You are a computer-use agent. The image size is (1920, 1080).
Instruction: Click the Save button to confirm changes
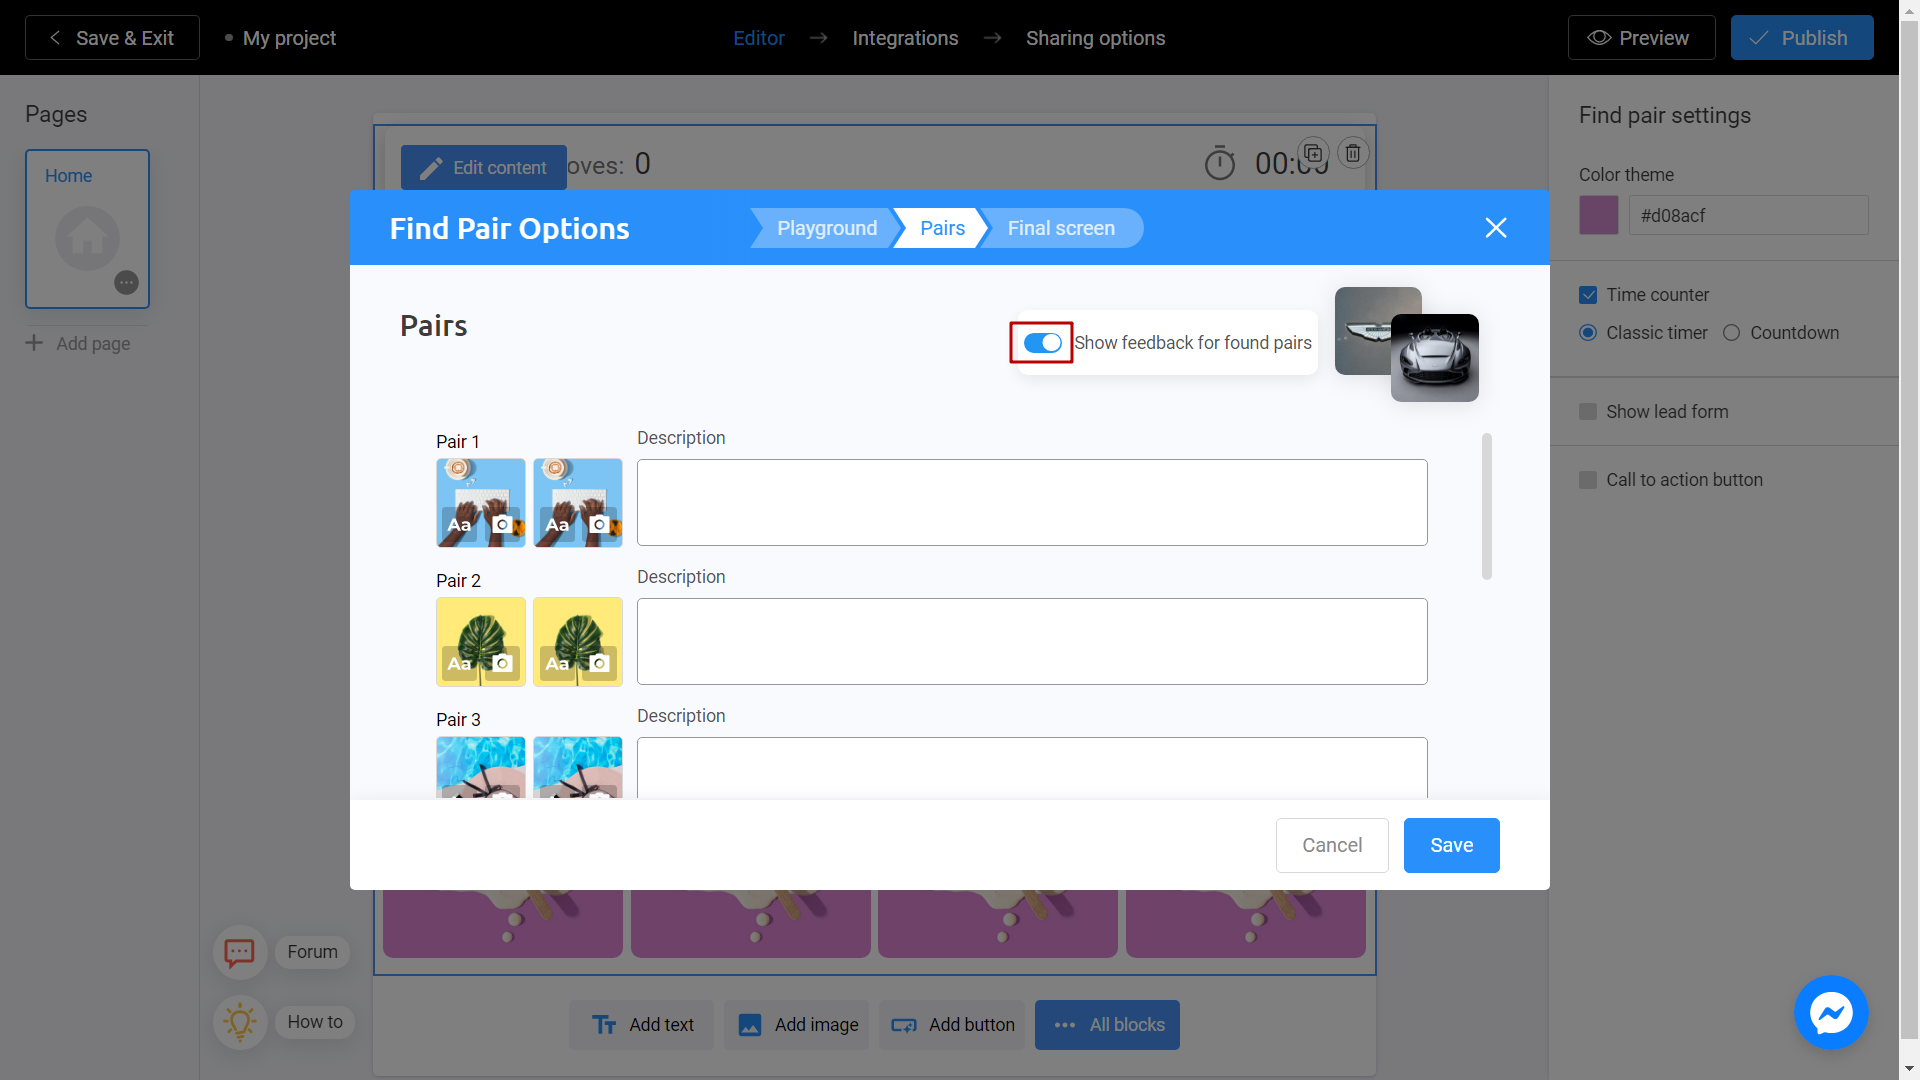(x=1451, y=845)
